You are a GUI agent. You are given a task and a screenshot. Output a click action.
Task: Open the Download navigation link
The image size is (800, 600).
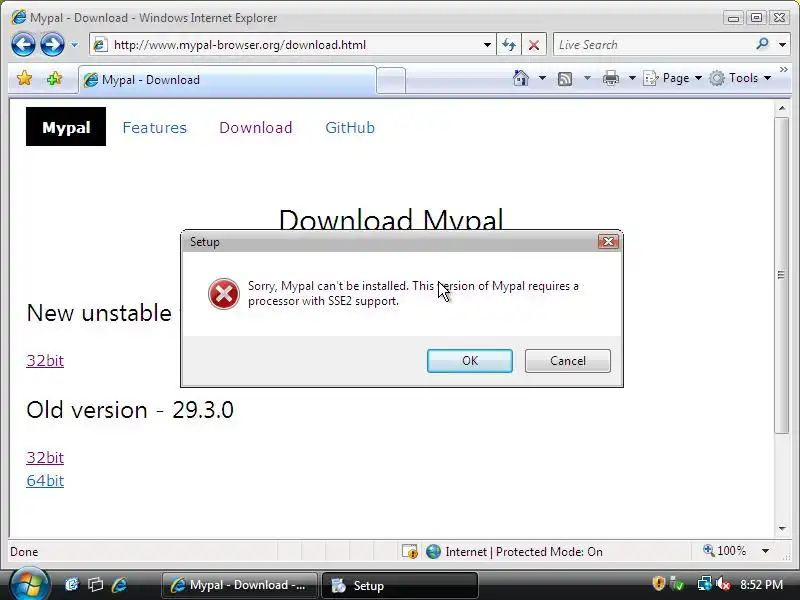pyautogui.click(x=256, y=128)
